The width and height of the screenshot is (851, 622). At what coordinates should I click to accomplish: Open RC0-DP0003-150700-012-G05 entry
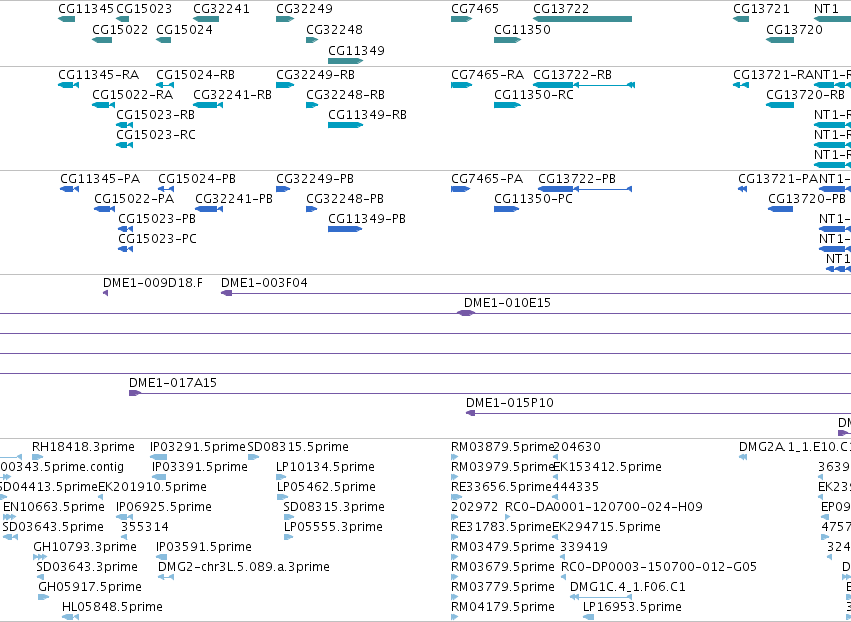point(659,568)
